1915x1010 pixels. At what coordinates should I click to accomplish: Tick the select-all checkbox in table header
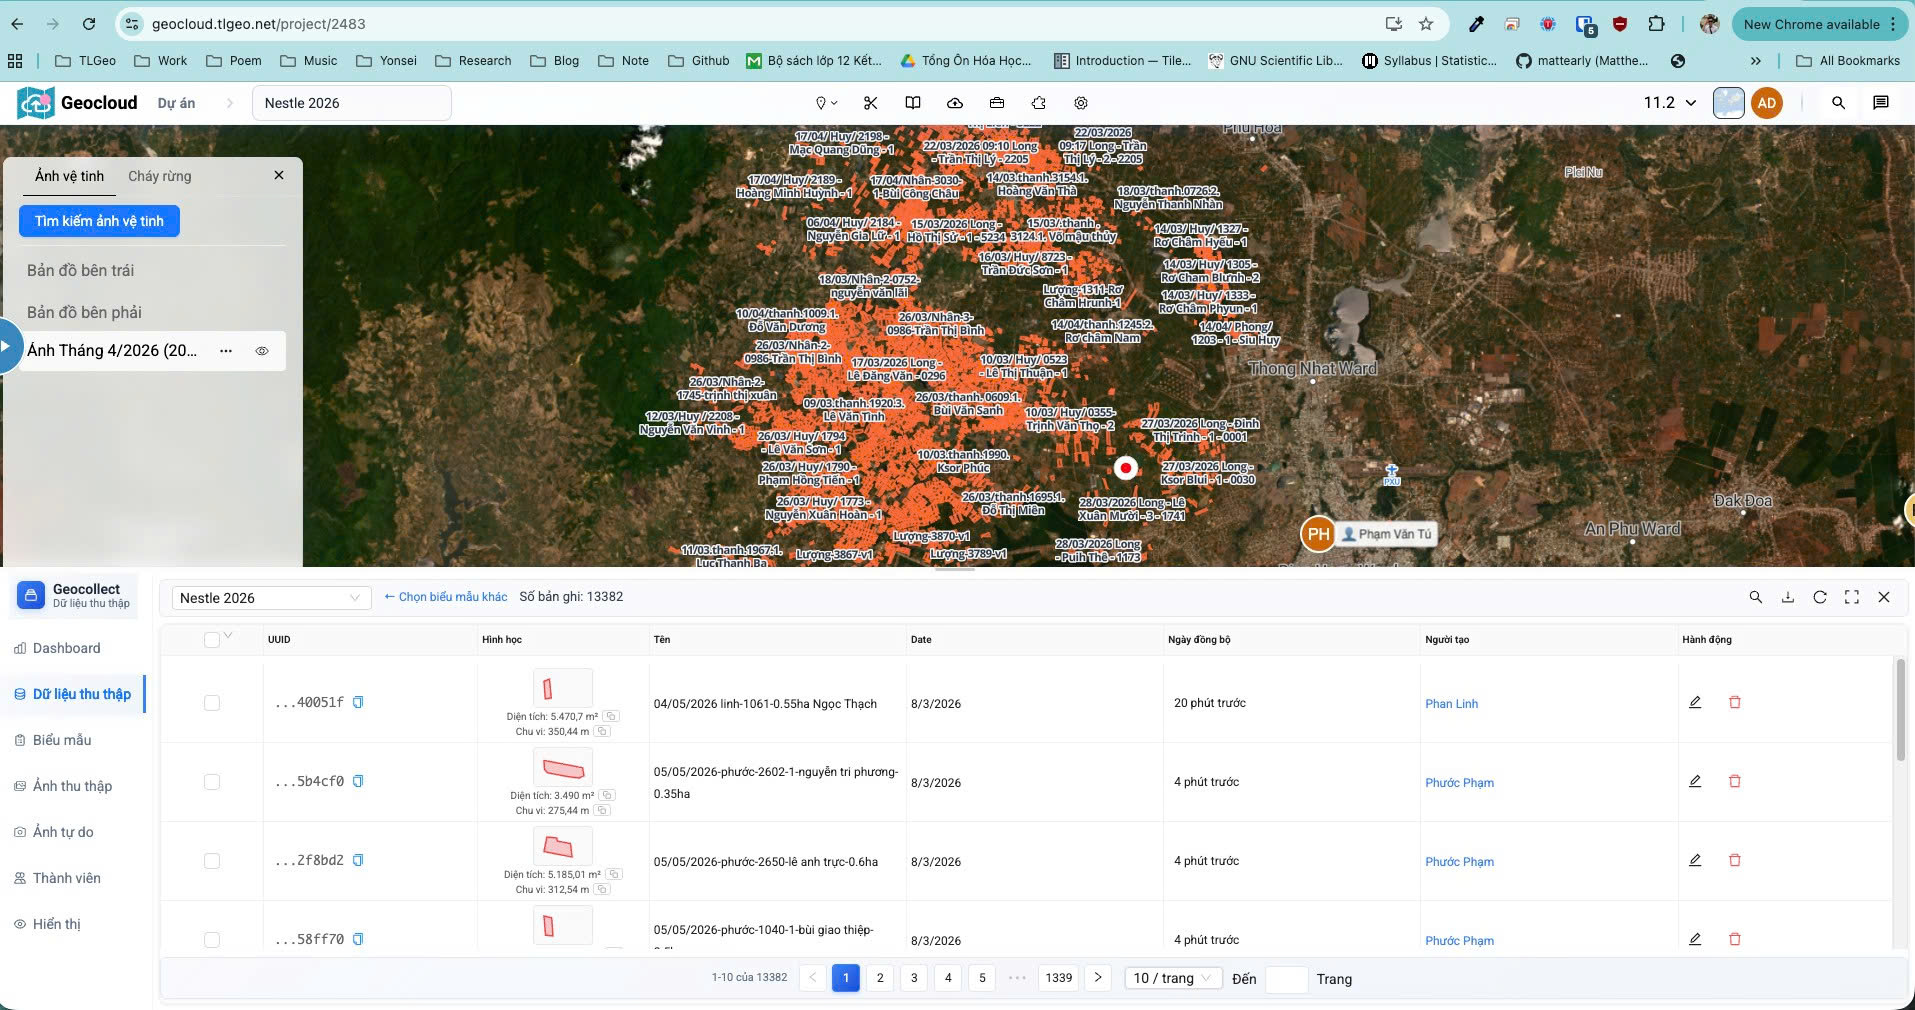pyautogui.click(x=212, y=640)
